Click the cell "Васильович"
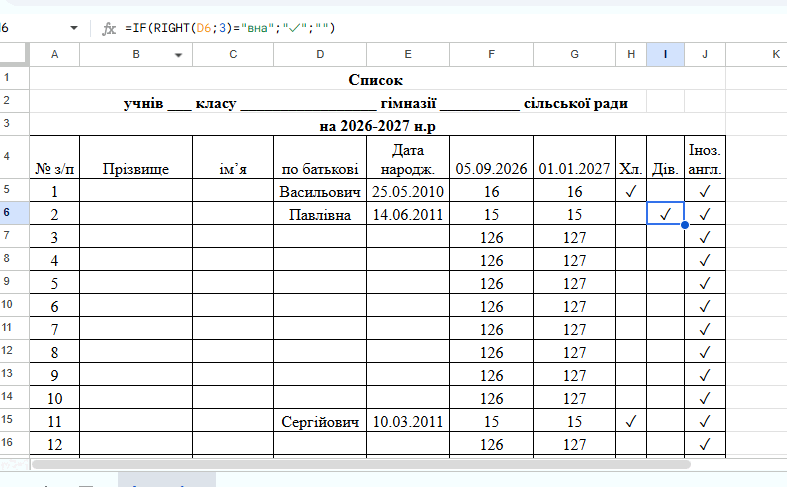 click(320, 191)
